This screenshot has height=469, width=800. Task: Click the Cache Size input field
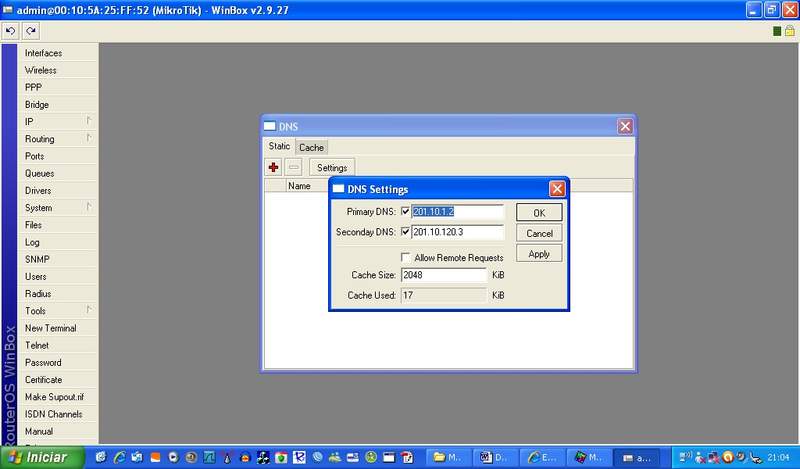(444, 275)
